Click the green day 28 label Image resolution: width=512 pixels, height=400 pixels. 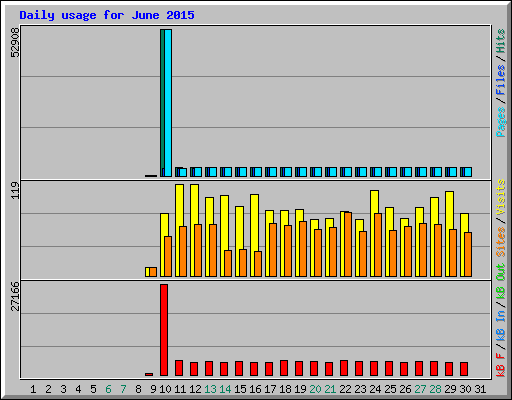coord(435,389)
